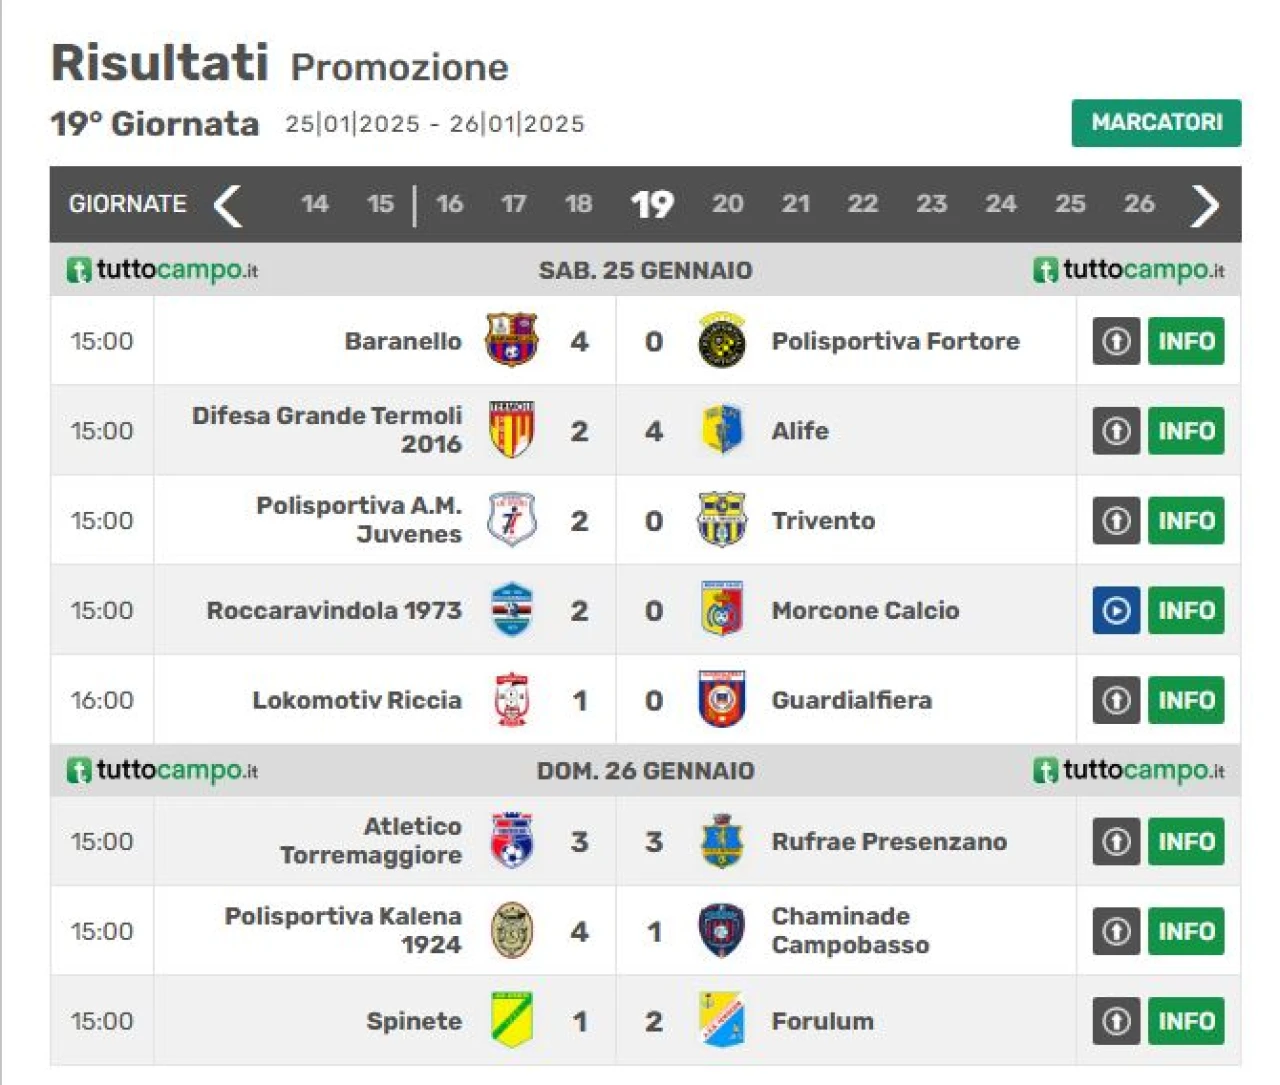Open INFO for Difesa Grande Termoli match

(1186, 431)
